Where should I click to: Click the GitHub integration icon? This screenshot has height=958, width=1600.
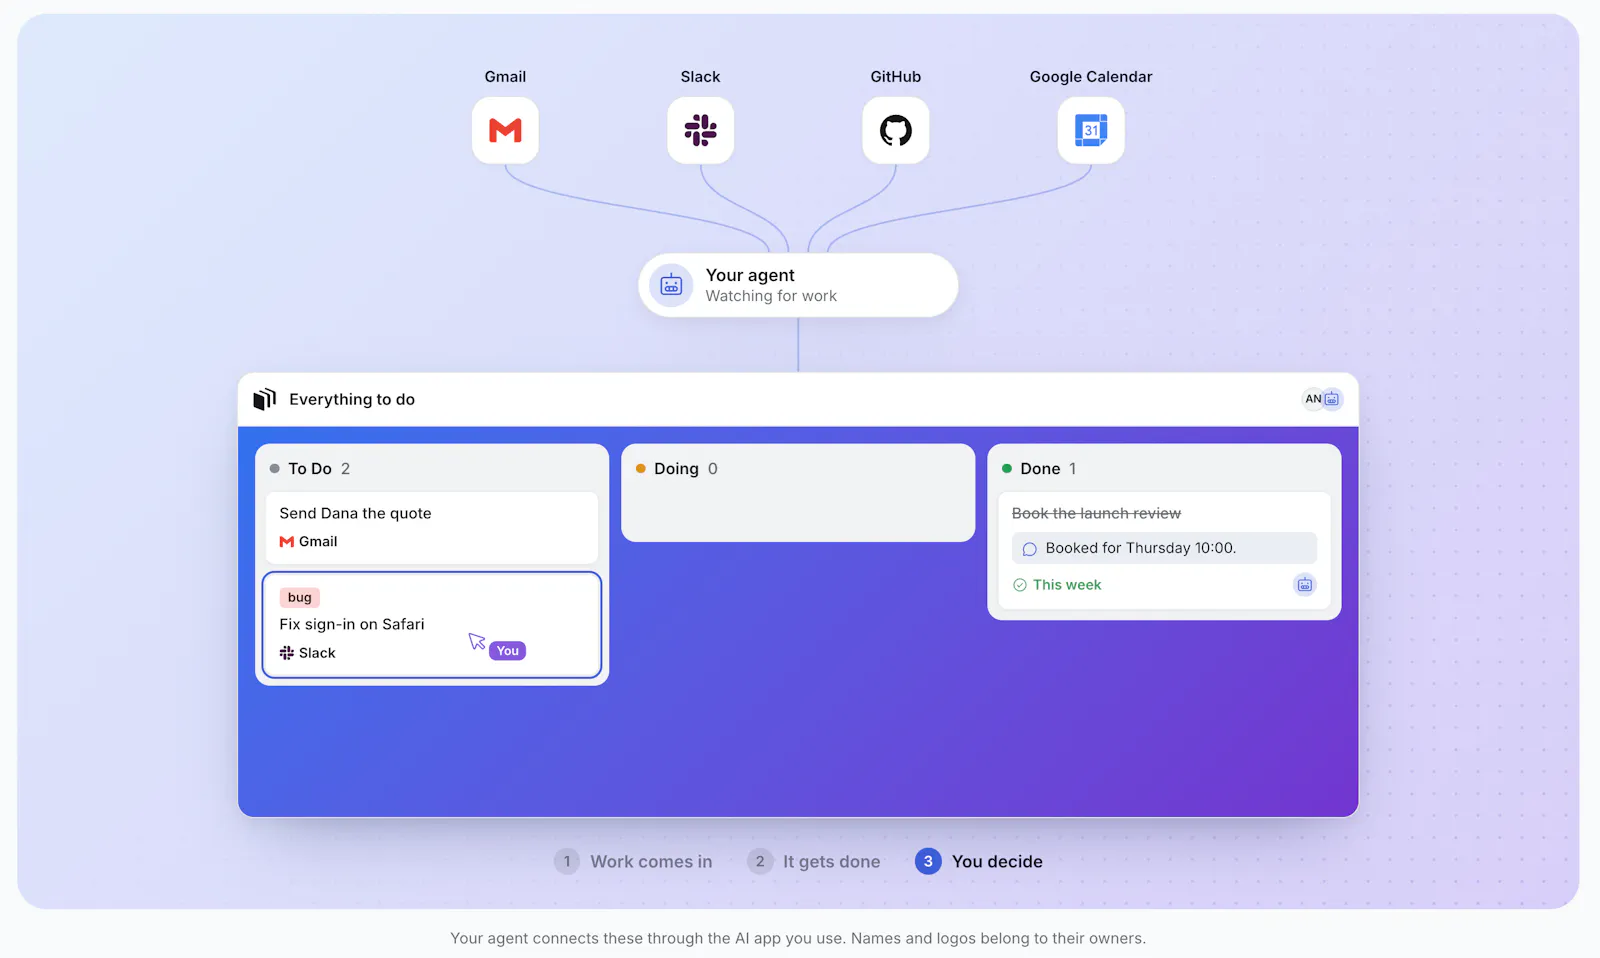pos(895,130)
